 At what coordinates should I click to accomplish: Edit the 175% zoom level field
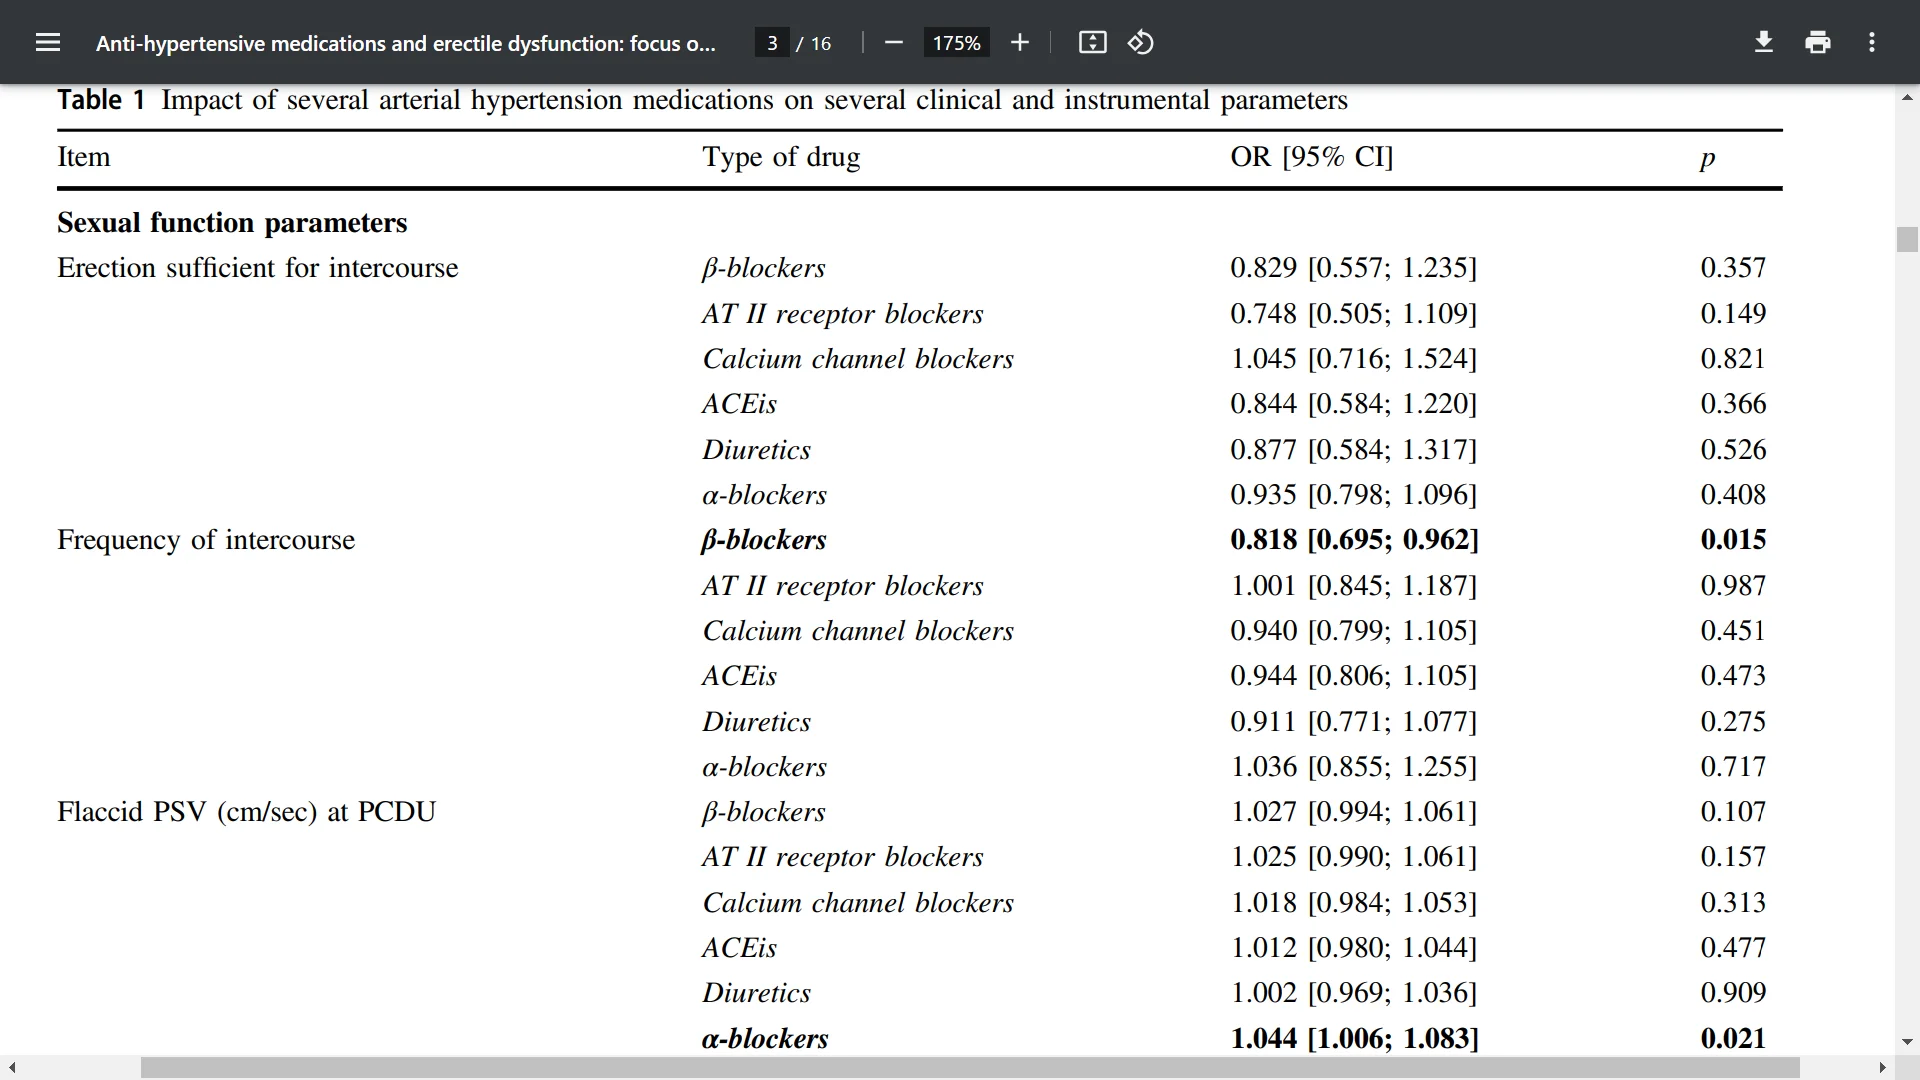tap(956, 43)
